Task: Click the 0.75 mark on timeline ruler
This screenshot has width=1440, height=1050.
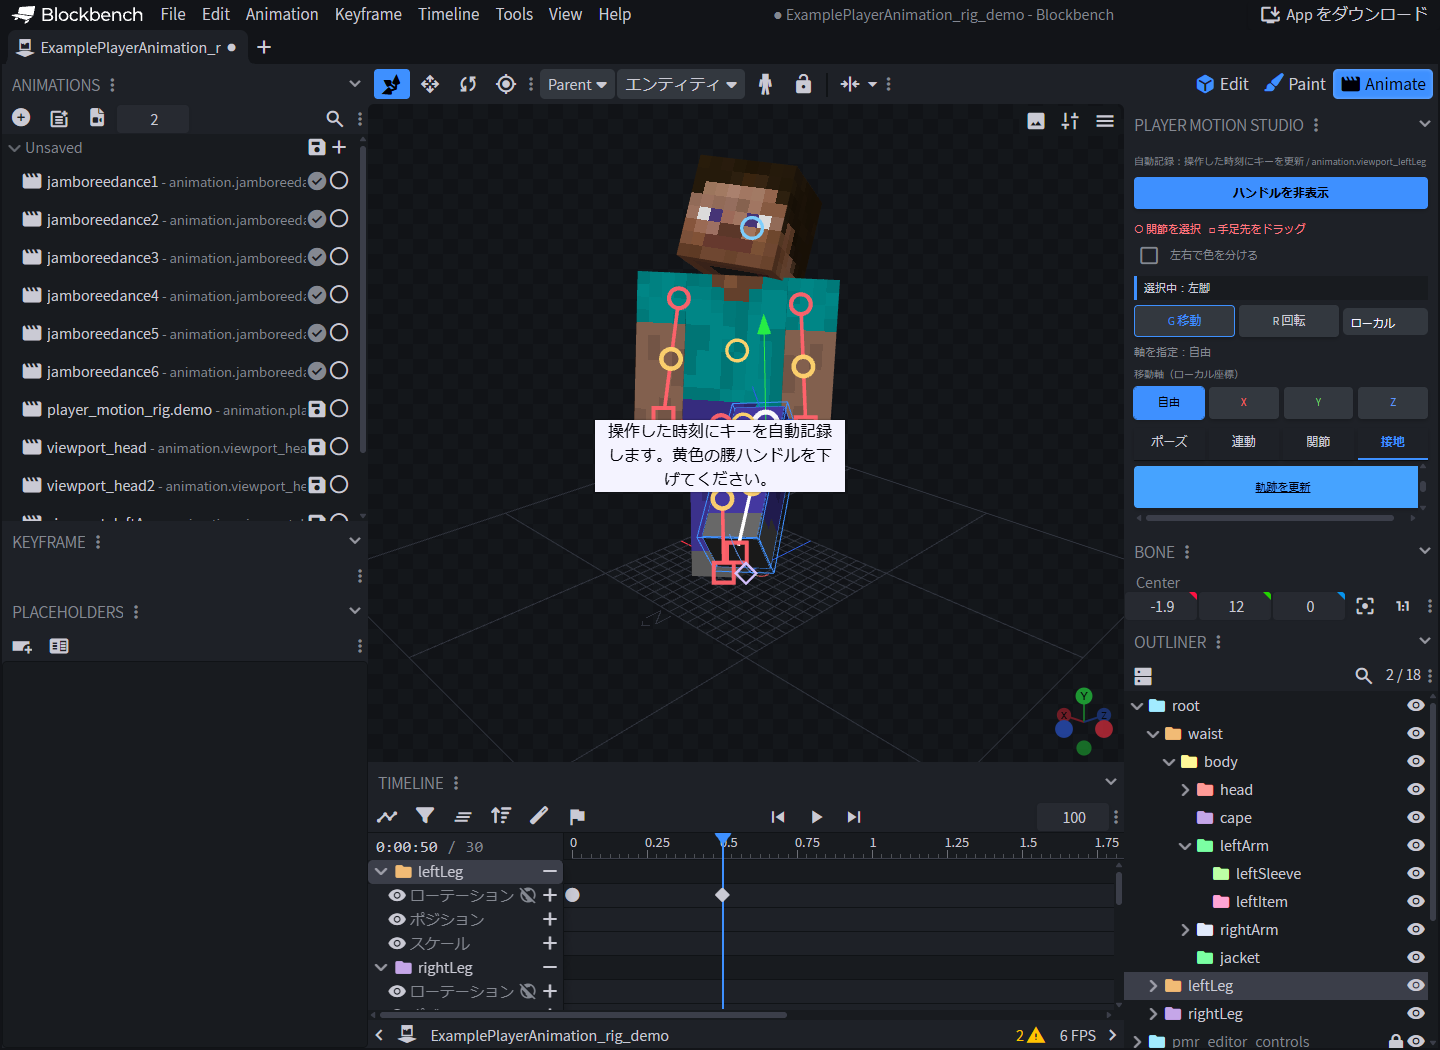Action: 807,843
